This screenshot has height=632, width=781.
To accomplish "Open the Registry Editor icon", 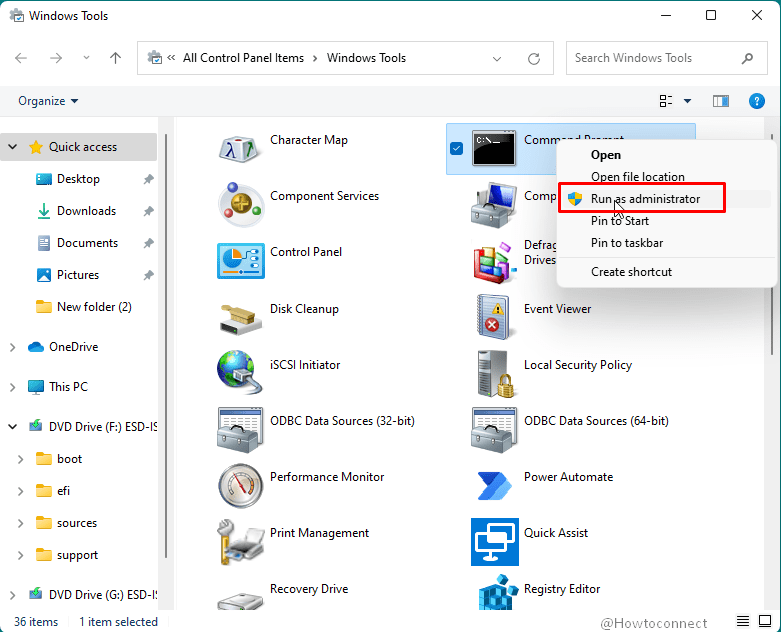I will 498,592.
